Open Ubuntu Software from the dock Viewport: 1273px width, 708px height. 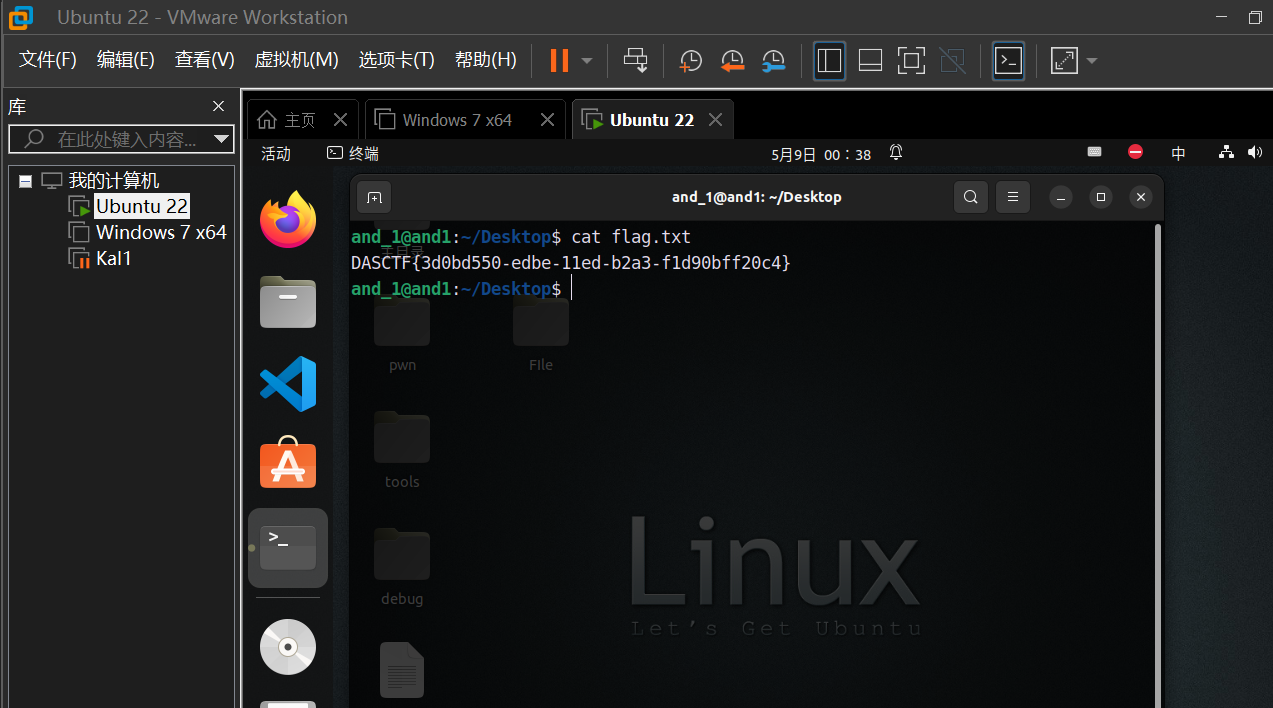(x=288, y=463)
